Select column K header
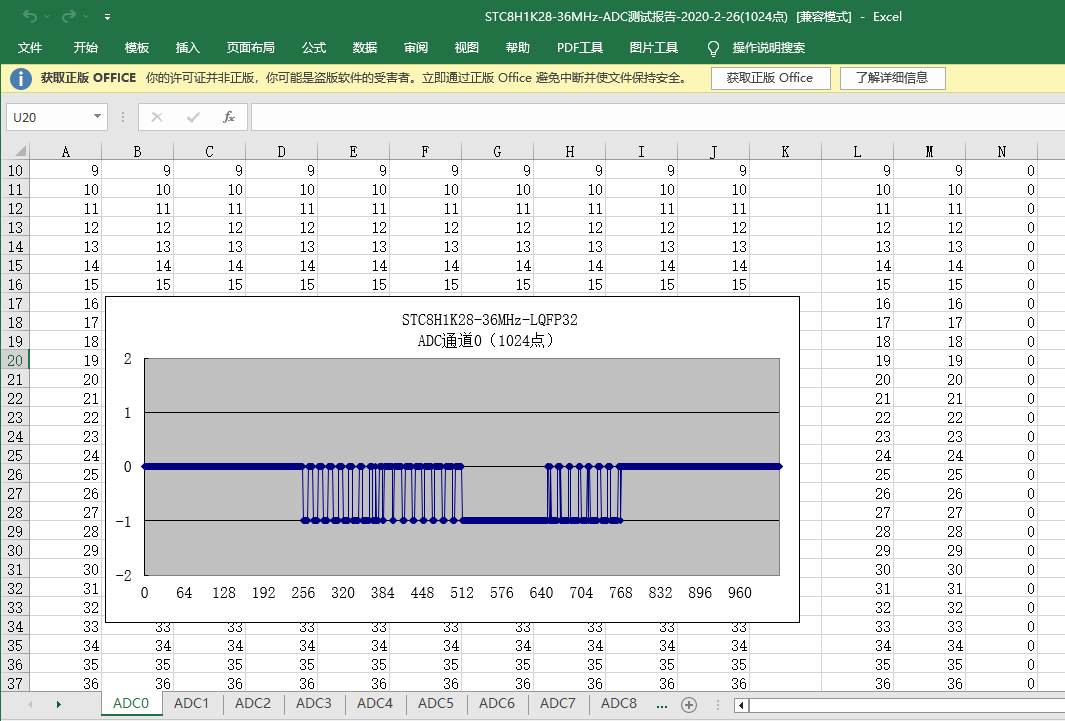Image resolution: width=1065 pixels, height=721 pixels. pyautogui.click(x=785, y=151)
